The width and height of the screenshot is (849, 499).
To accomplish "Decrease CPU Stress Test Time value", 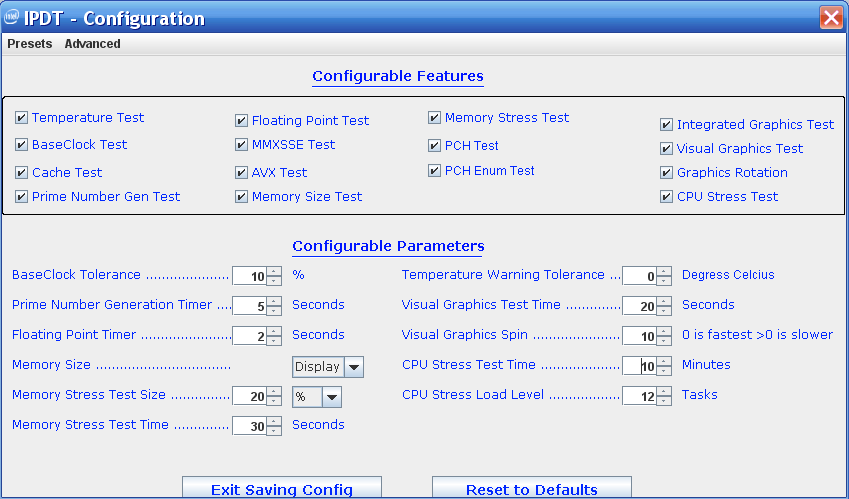I will coord(664,370).
